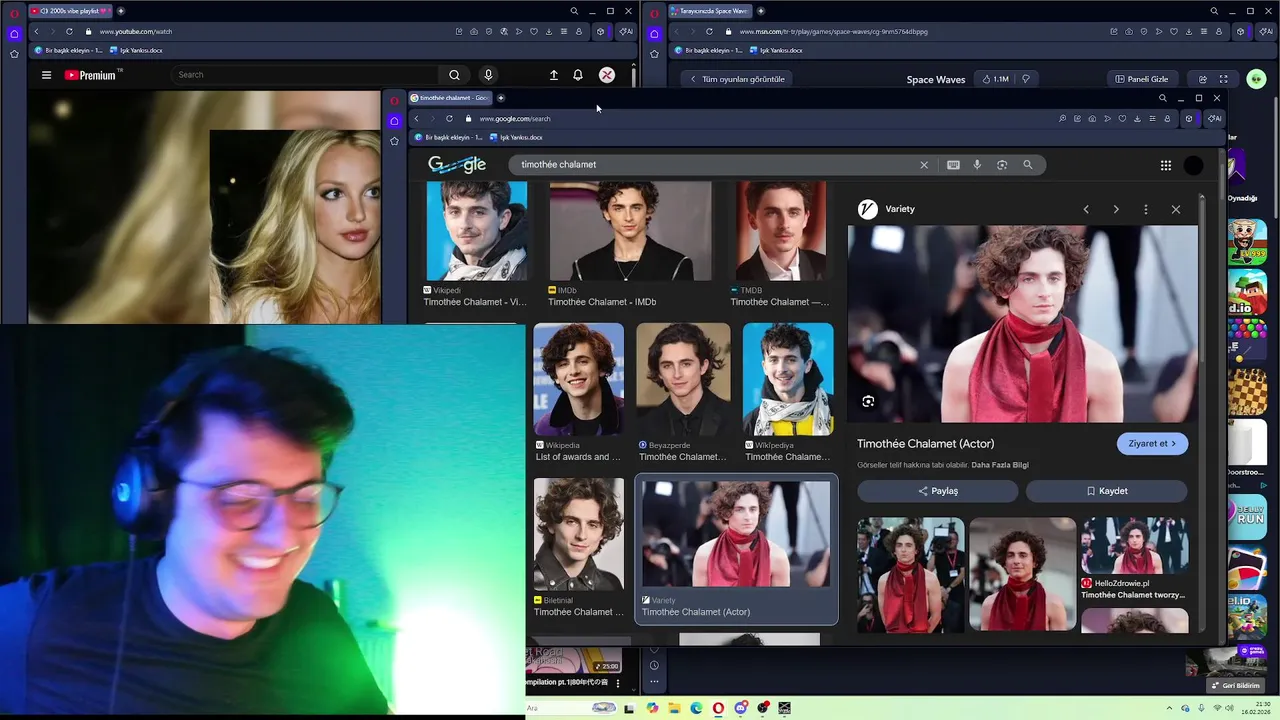Open YouTube account avatar menu
Viewport: 1280px width, 720px height.
(x=607, y=75)
